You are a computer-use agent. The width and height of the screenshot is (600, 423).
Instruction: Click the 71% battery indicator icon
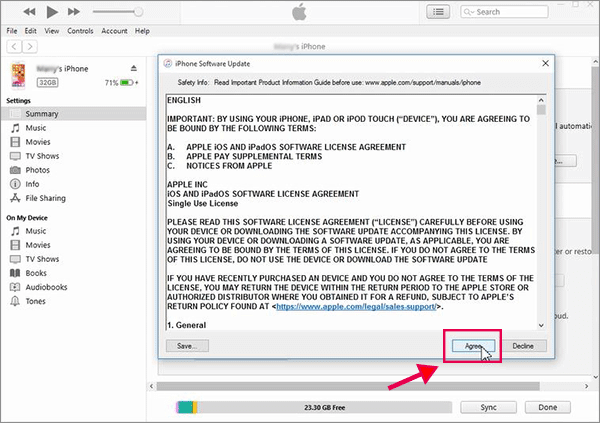127,82
